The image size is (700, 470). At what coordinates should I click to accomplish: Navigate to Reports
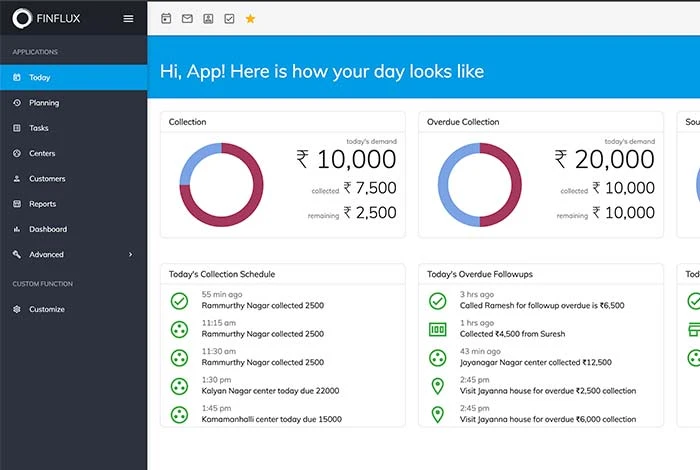point(74,204)
